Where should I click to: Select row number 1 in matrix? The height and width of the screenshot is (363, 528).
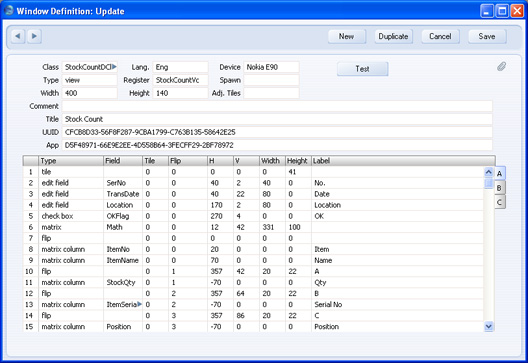[31, 172]
